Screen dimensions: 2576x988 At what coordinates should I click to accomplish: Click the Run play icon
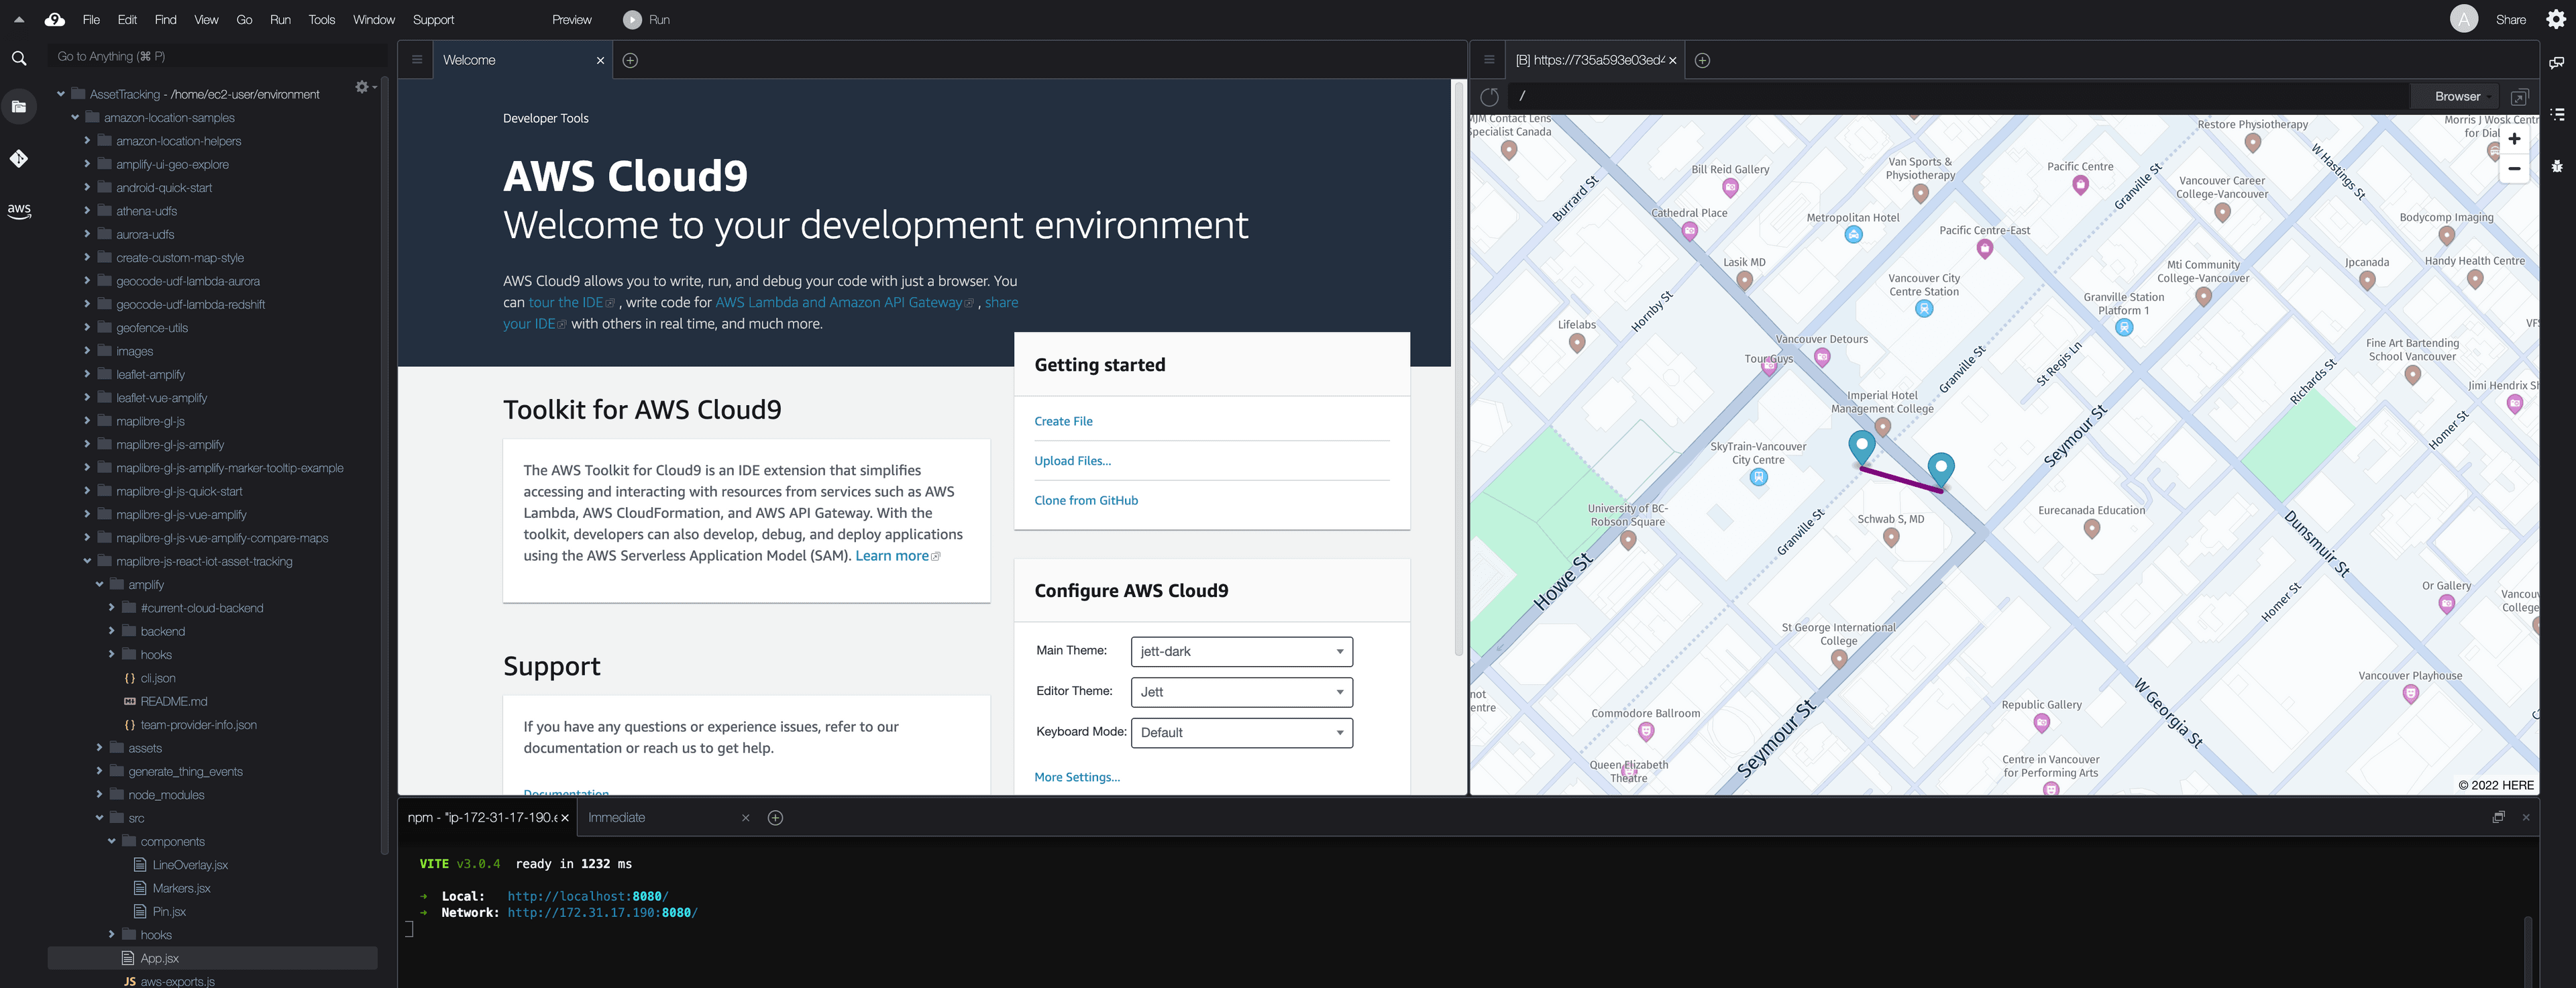(632, 19)
